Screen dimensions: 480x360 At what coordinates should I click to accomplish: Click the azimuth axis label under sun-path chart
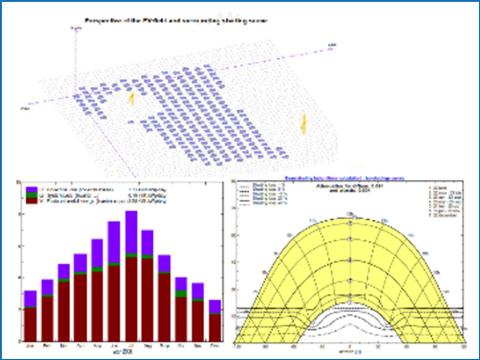[349, 352]
